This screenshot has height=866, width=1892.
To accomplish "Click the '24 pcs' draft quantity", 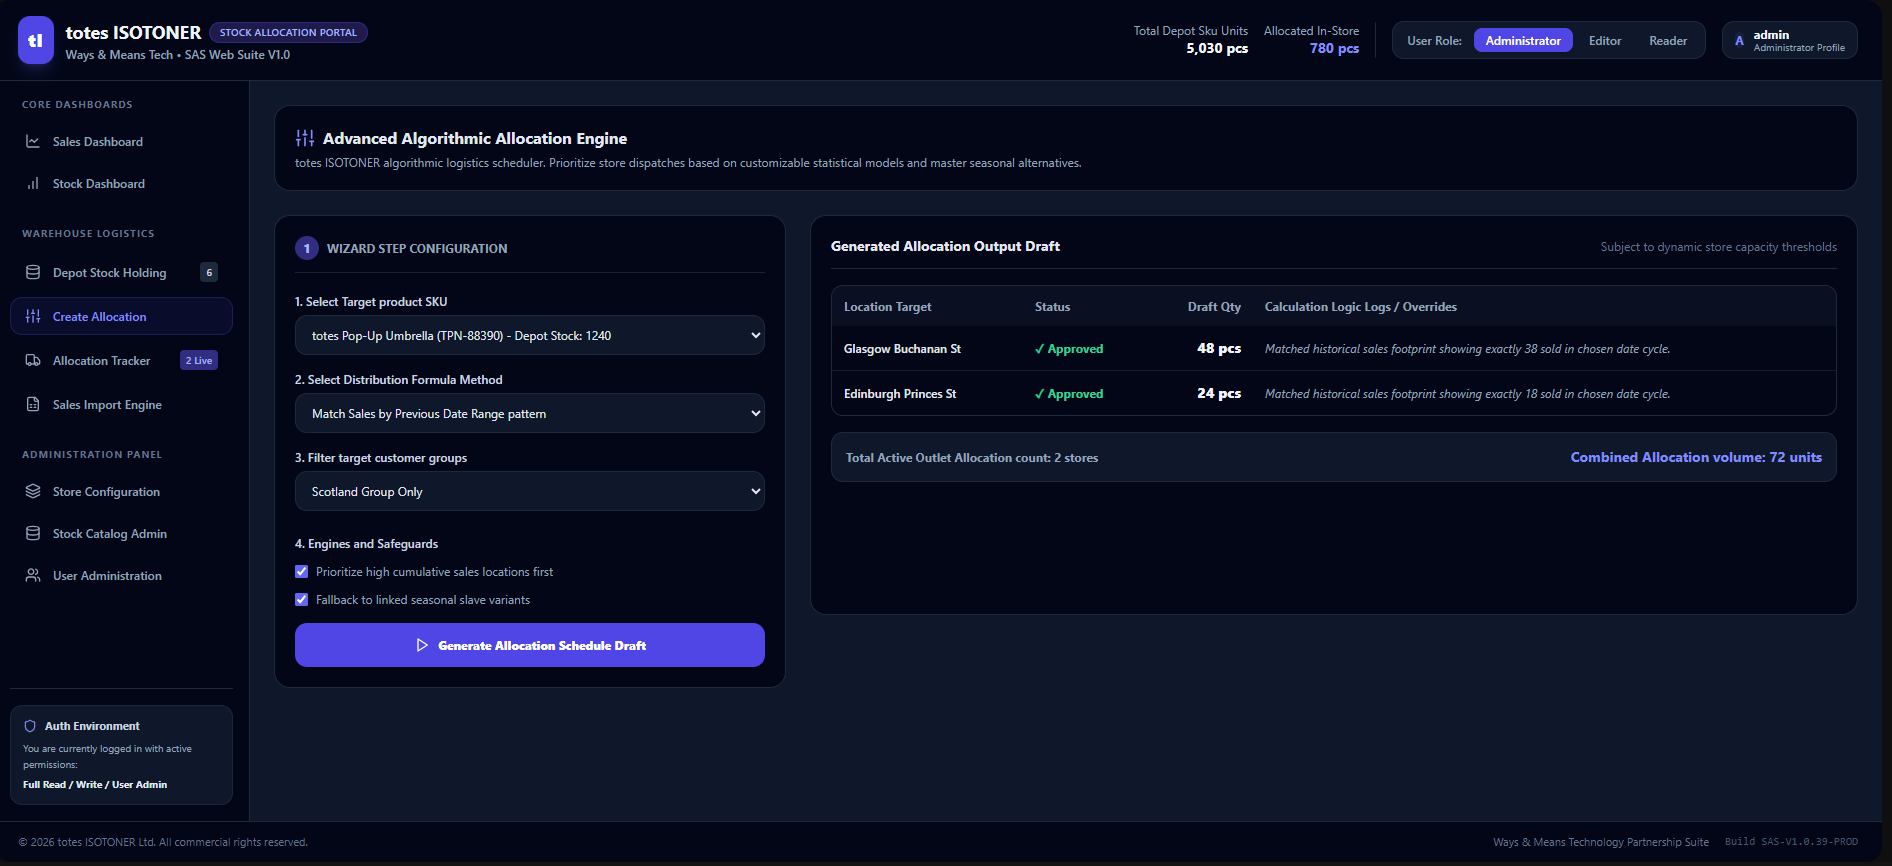I will point(1219,394).
